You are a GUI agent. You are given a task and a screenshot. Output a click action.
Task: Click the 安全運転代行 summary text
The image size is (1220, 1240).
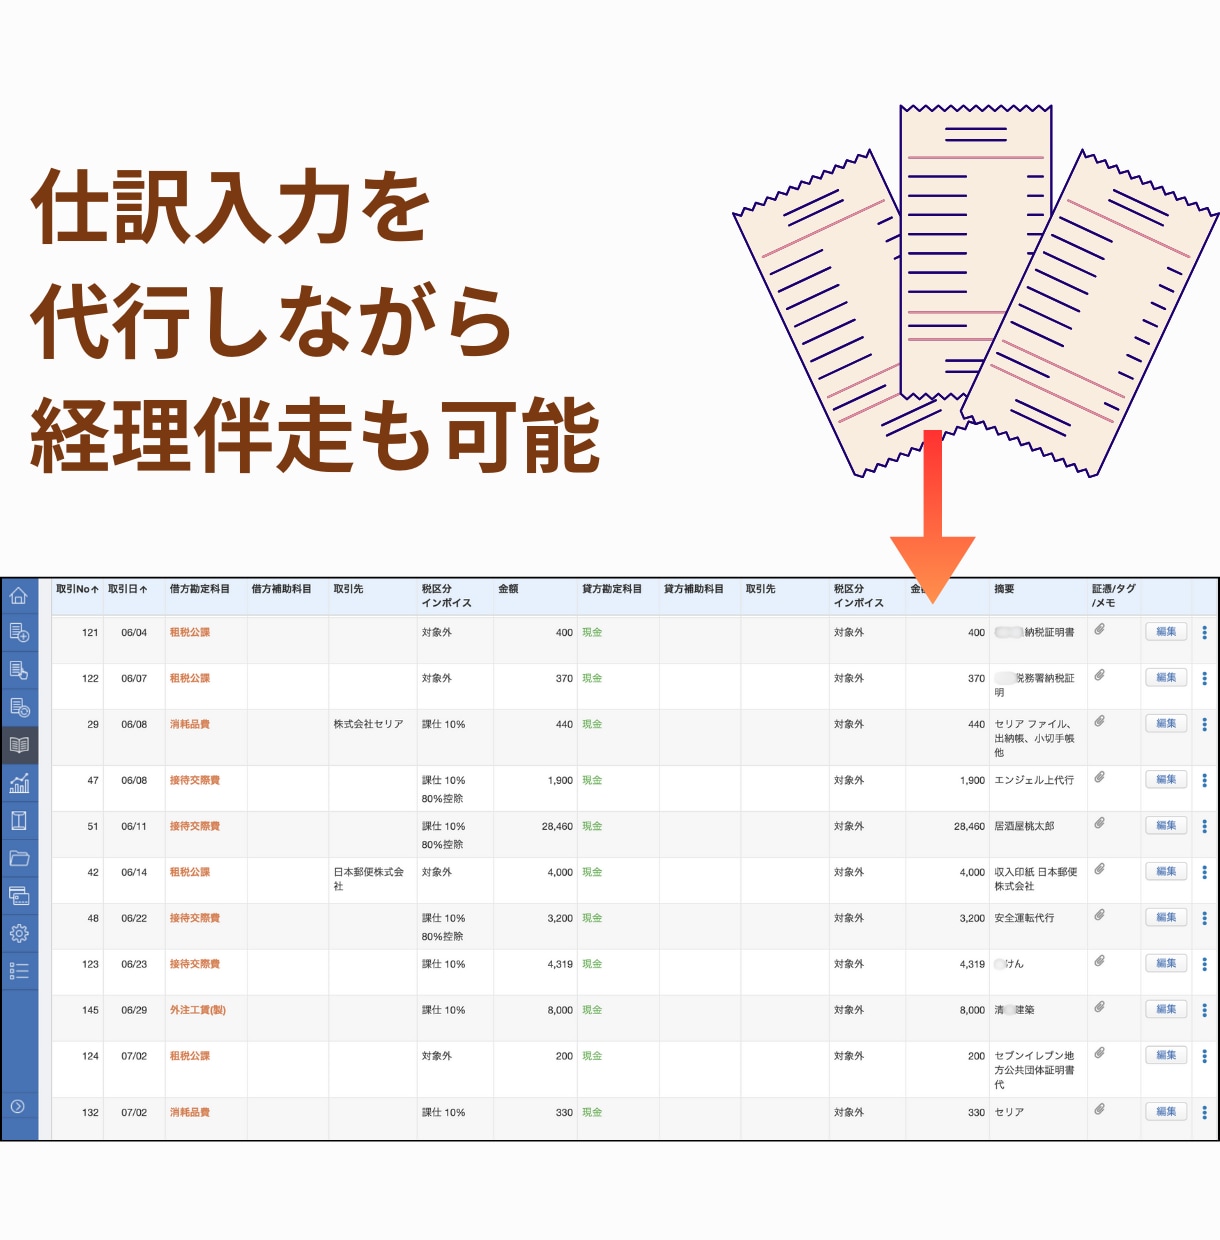[1024, 919]
